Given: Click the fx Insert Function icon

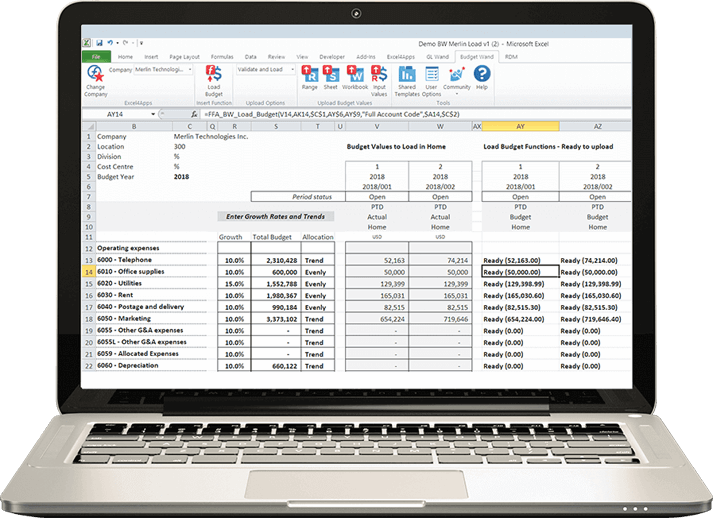Looking at the screenshot, I should [x=194, y=114].
